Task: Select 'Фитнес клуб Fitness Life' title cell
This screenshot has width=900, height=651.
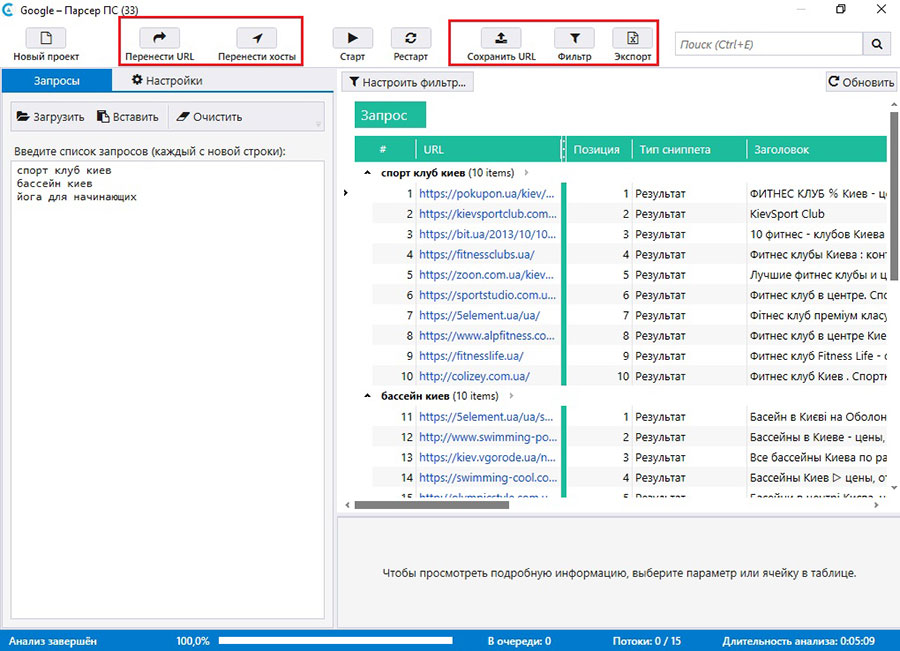Action: click(817, 356)
